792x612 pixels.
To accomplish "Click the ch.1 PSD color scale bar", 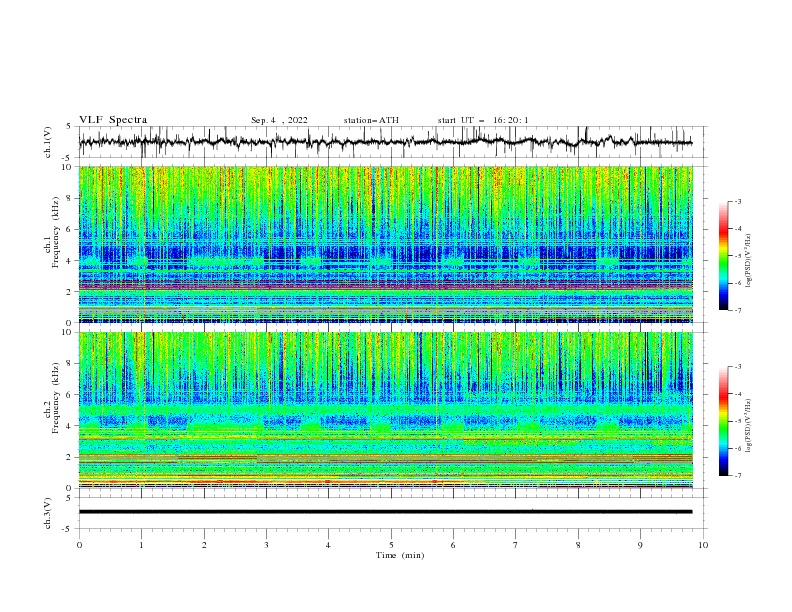I will tap(724, 256).
